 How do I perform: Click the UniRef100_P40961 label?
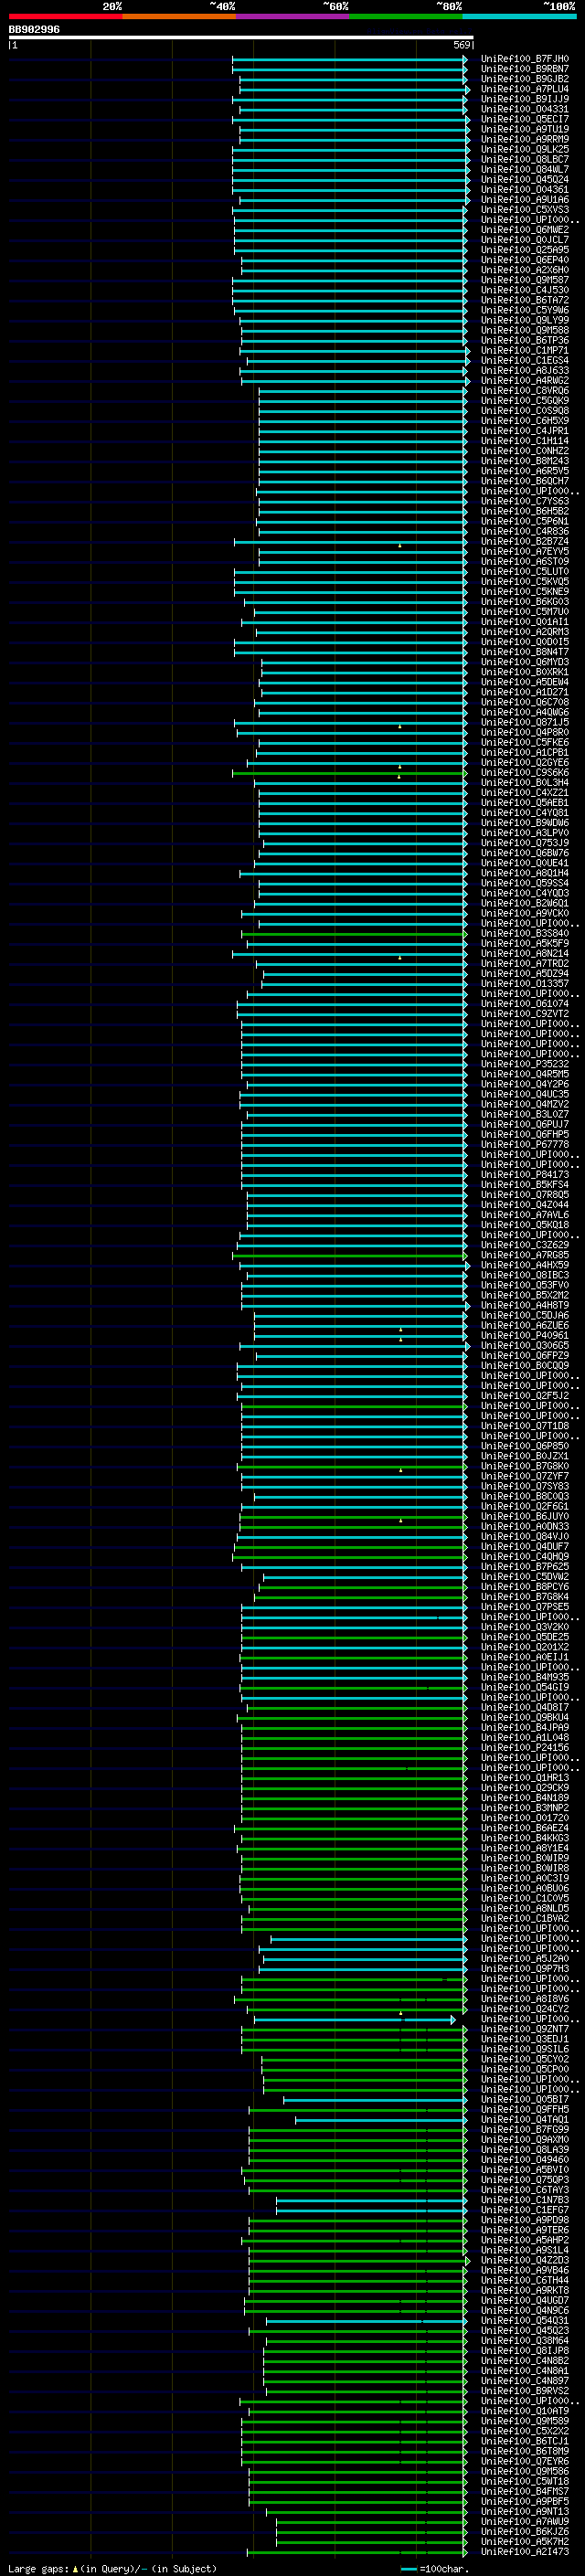(x=524, y=1335)
